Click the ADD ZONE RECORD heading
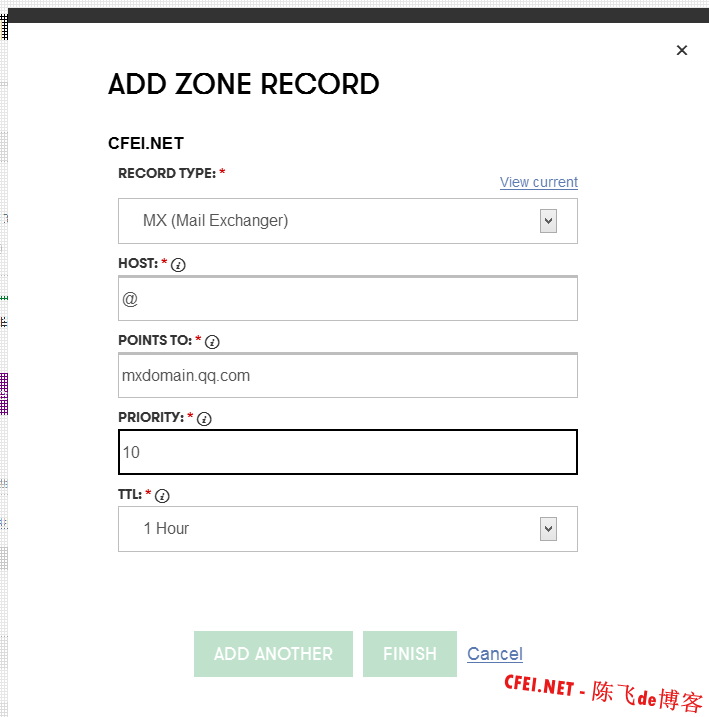 (x=243, y=84)
